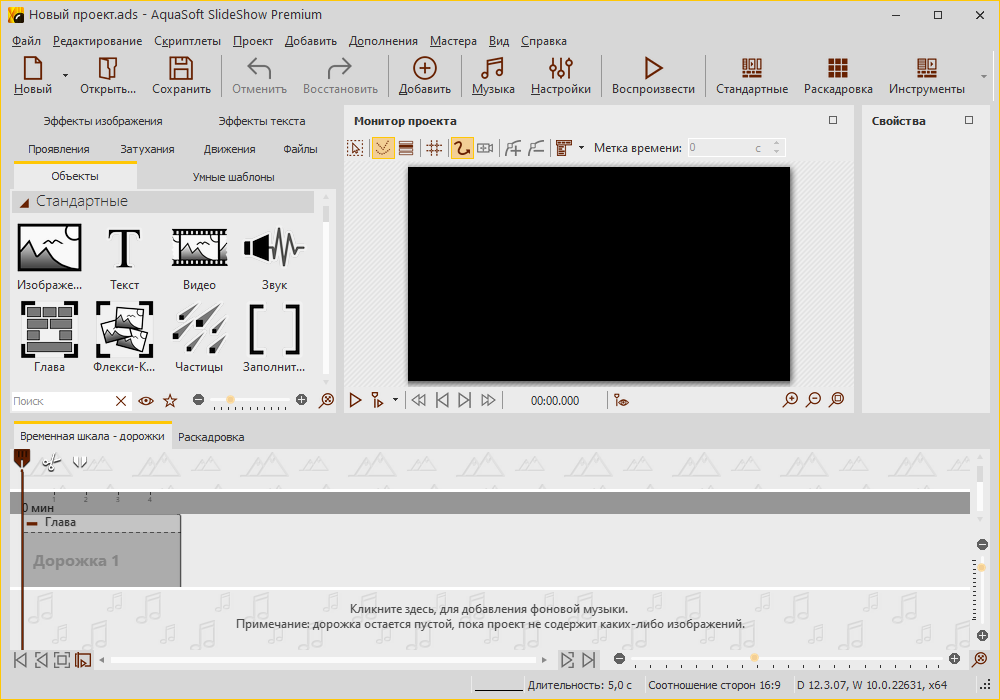Switch to the Стандартные layout
Screen dimensions: 1000x700
752,75
